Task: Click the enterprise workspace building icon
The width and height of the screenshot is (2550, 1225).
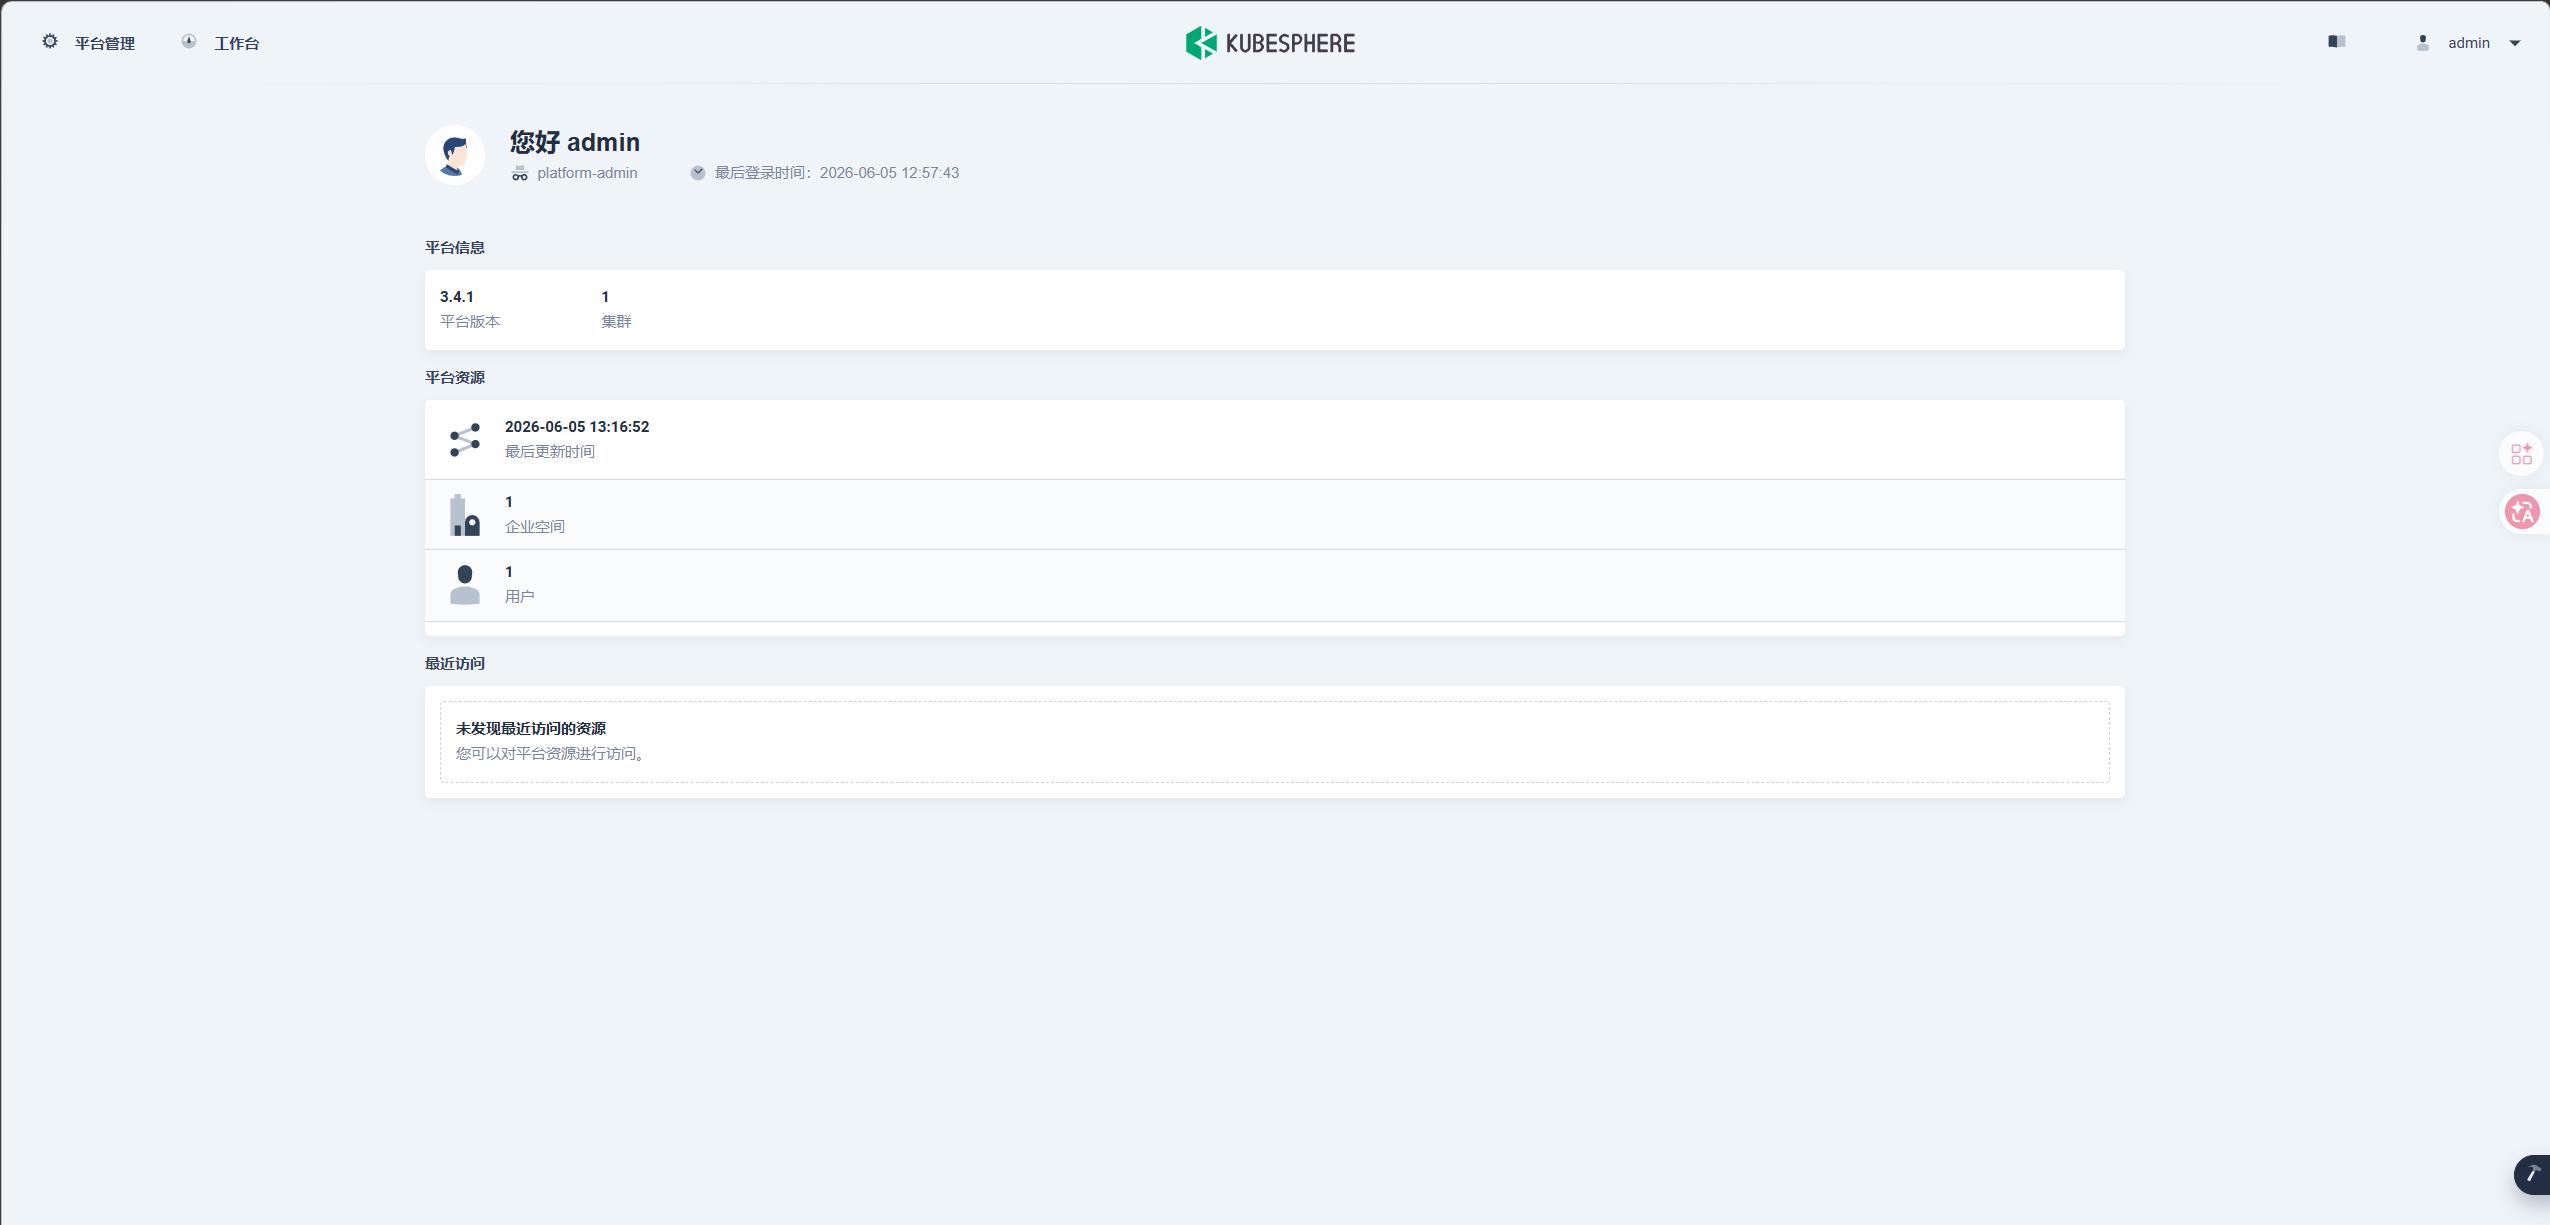Action: click(465, 515)
